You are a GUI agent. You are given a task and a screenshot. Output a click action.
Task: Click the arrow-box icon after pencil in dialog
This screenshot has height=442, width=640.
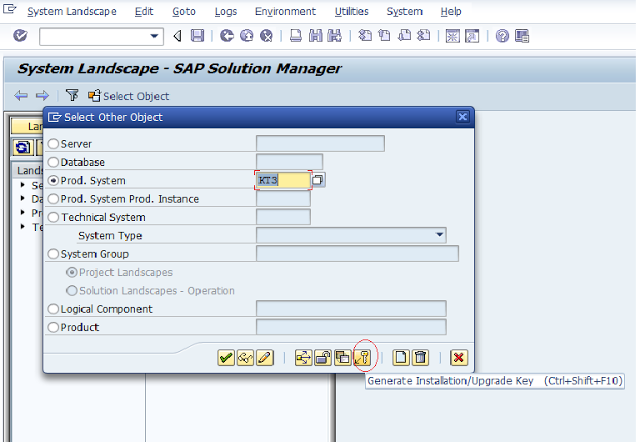click(x=303, y=358)
